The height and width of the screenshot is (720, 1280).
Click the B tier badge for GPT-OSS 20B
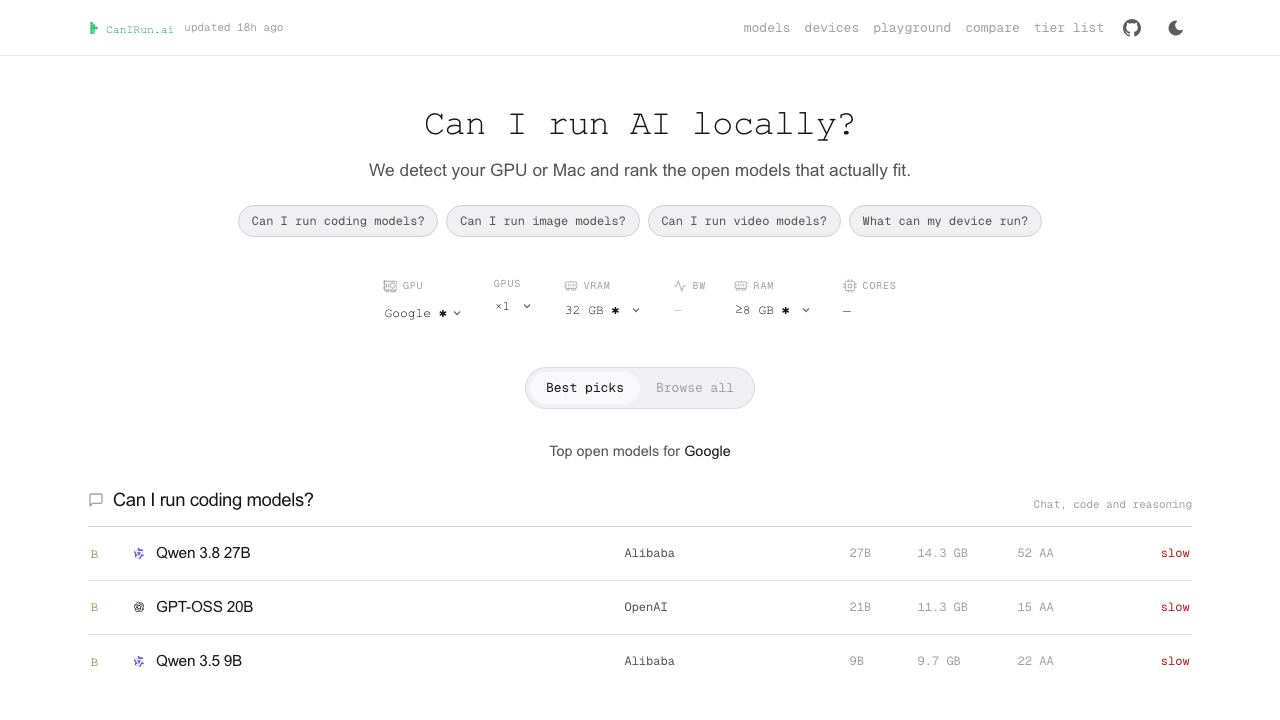click(x=94, y=608)
